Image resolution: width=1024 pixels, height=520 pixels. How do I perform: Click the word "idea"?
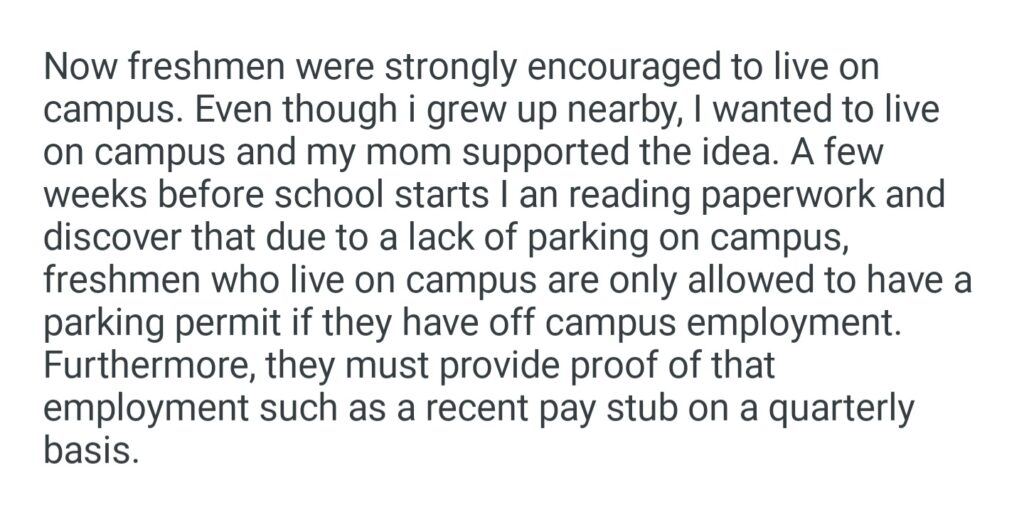707,152
